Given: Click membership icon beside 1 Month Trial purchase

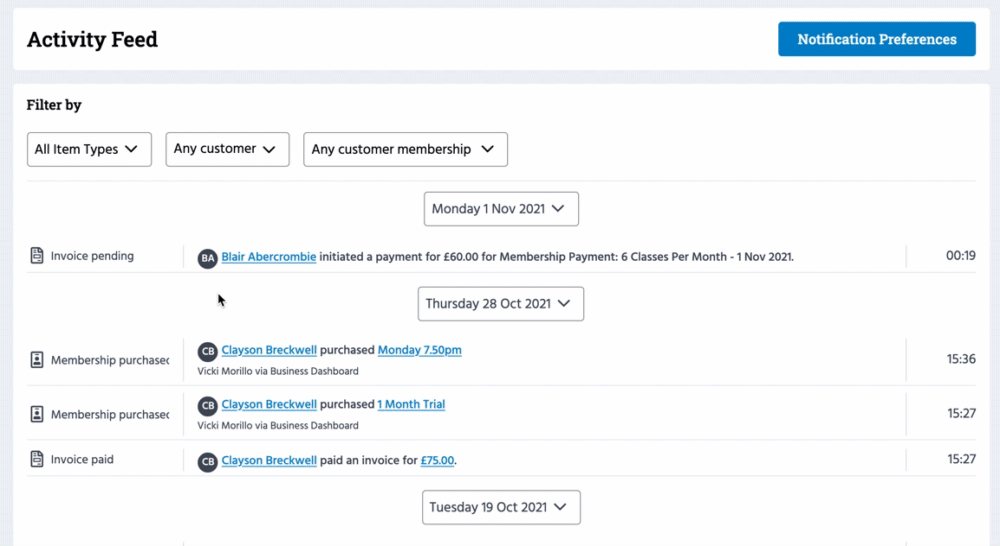Looking at the screenshot, I should click(x=37, y=414).
